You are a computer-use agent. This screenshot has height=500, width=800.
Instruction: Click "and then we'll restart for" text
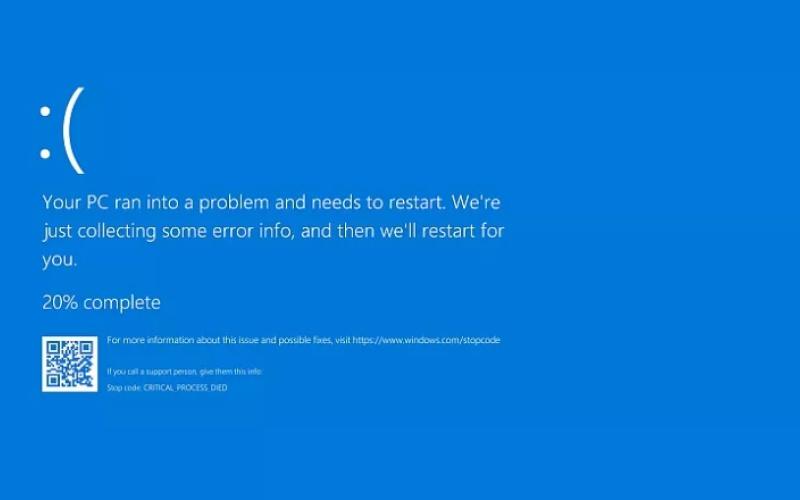click(x=403, y=231)
